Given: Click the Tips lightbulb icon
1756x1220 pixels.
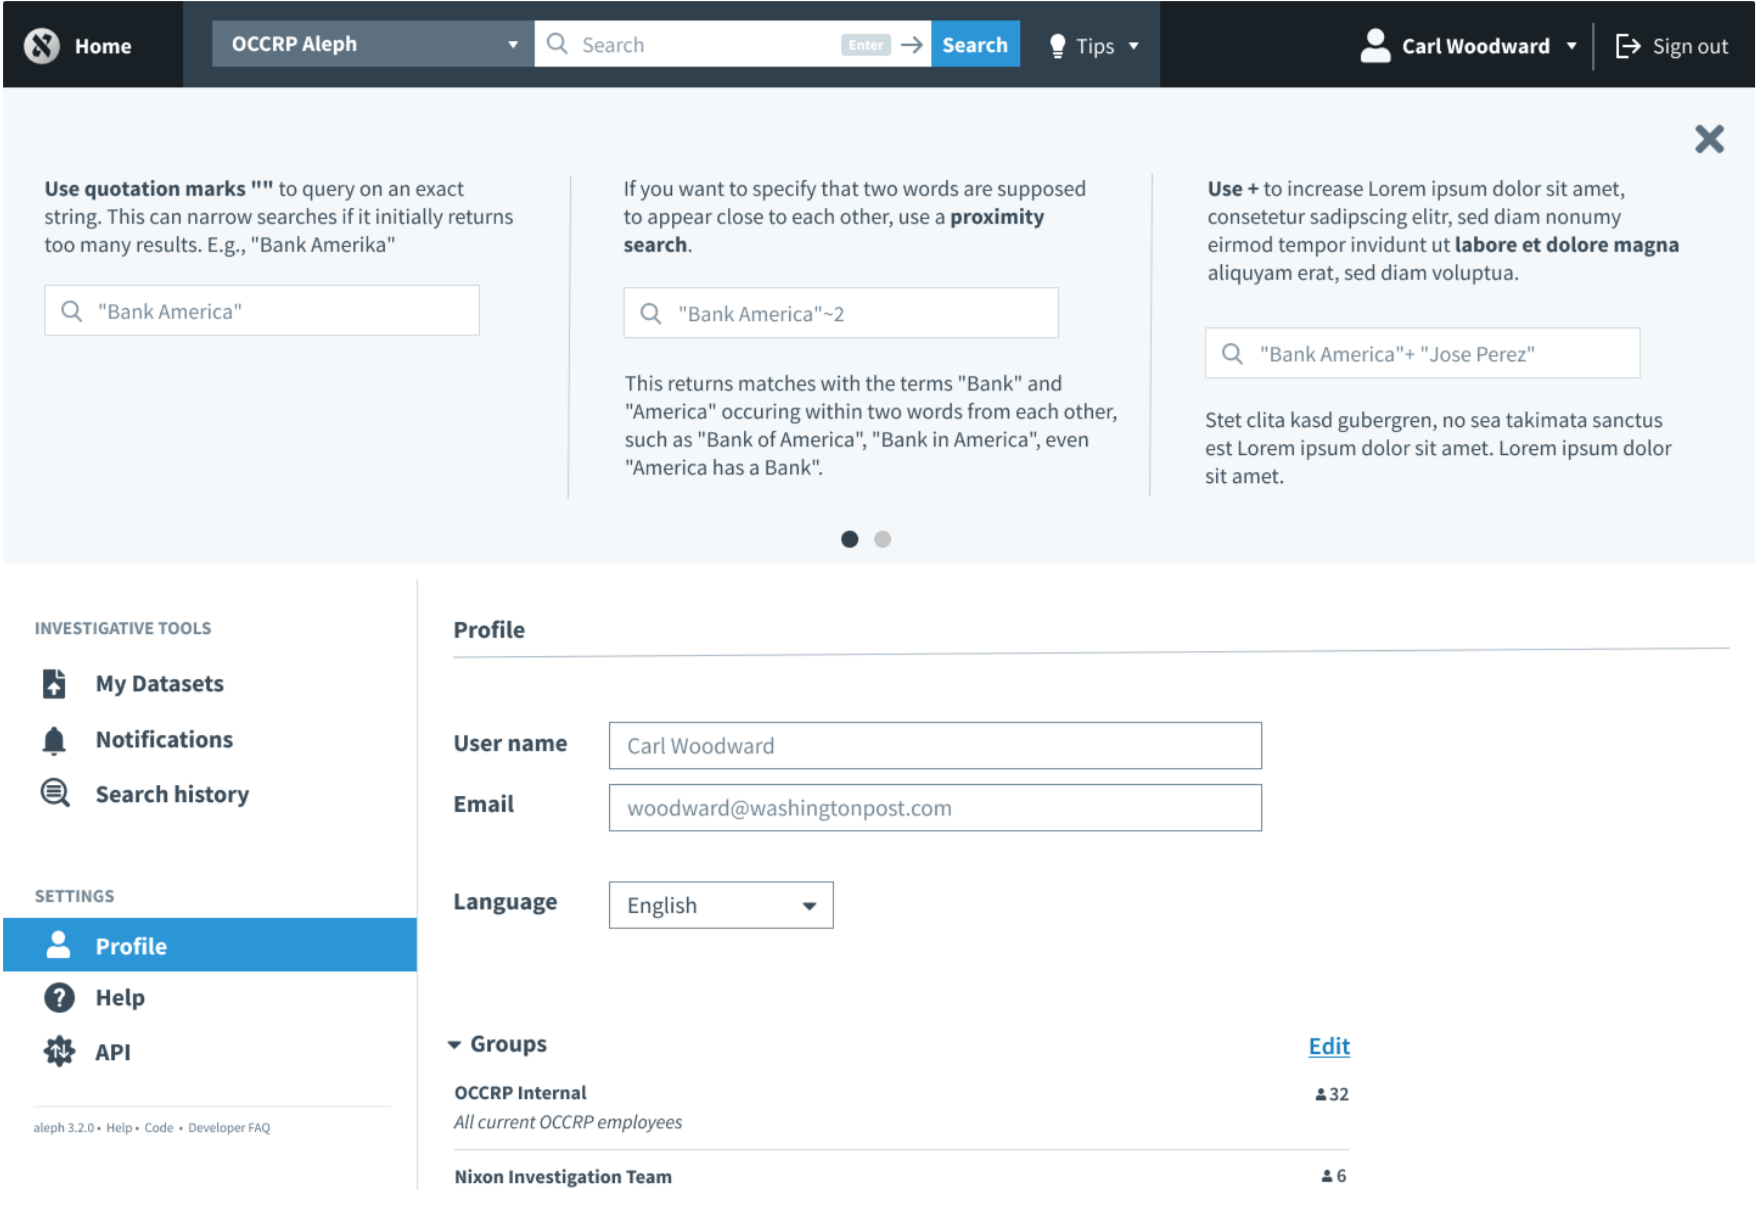Looking at the screenshot, I should coord(1055,45).
